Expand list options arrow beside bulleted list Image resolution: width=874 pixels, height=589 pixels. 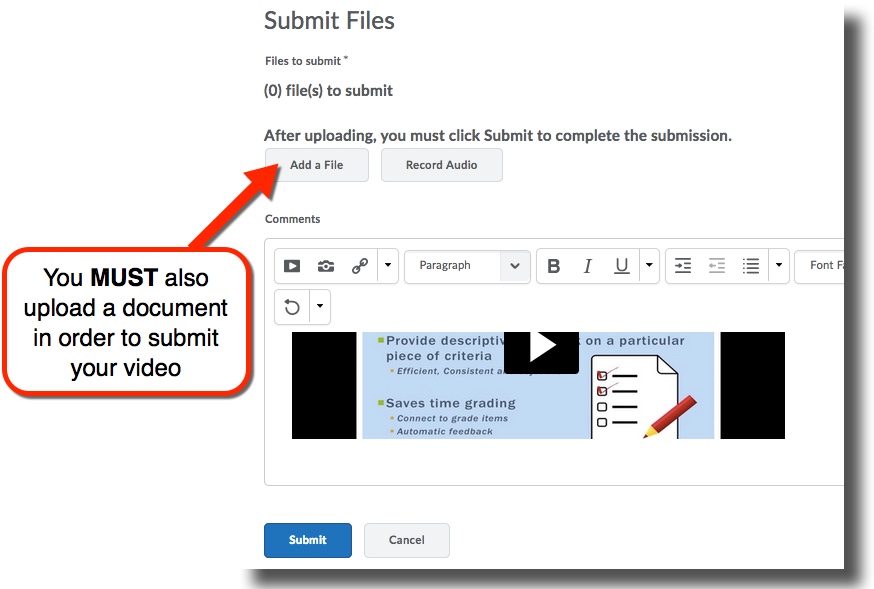click(x=779, y=266)
